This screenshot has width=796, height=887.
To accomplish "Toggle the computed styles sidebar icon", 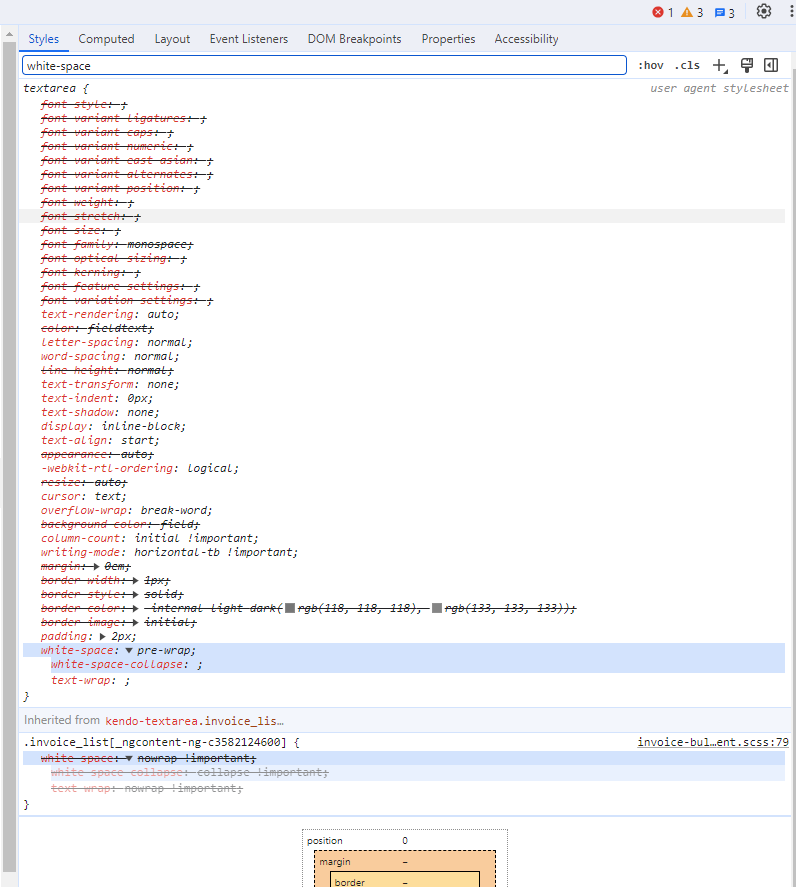I will coord(771,65).
